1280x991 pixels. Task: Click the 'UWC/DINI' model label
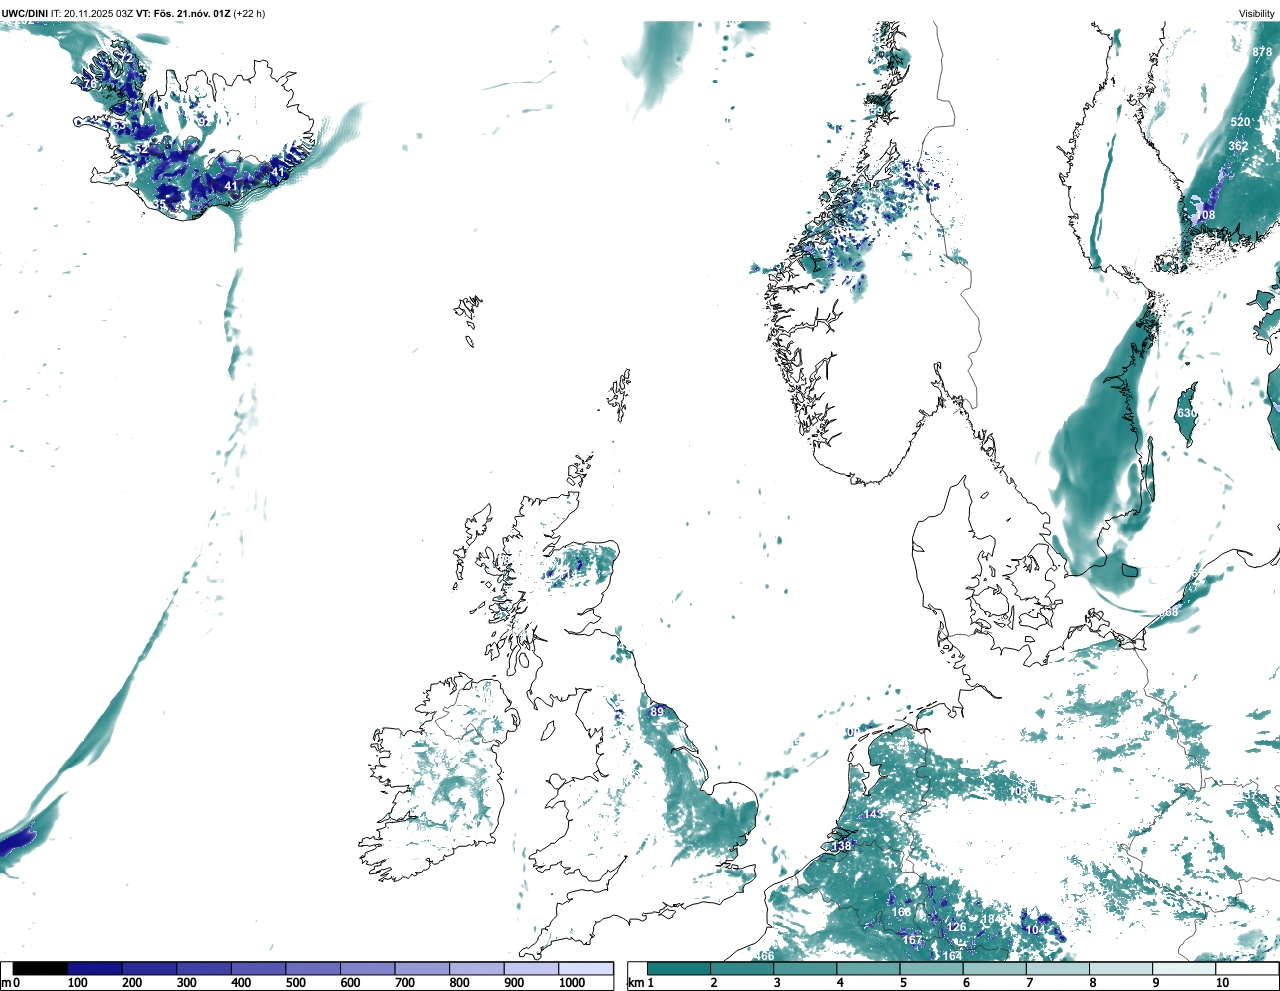click(25, 13)
